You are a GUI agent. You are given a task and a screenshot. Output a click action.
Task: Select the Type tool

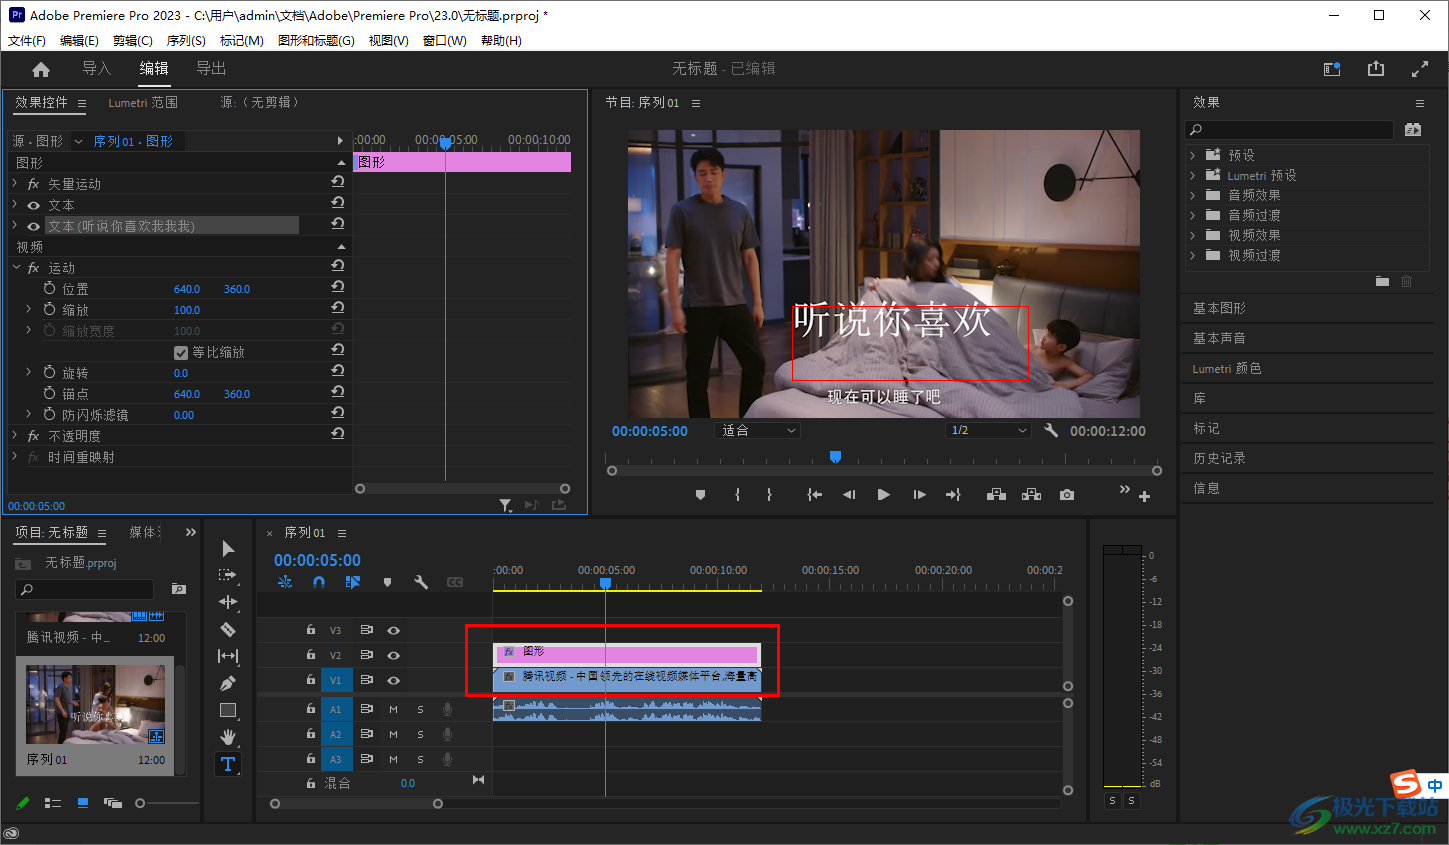[228, 764]
